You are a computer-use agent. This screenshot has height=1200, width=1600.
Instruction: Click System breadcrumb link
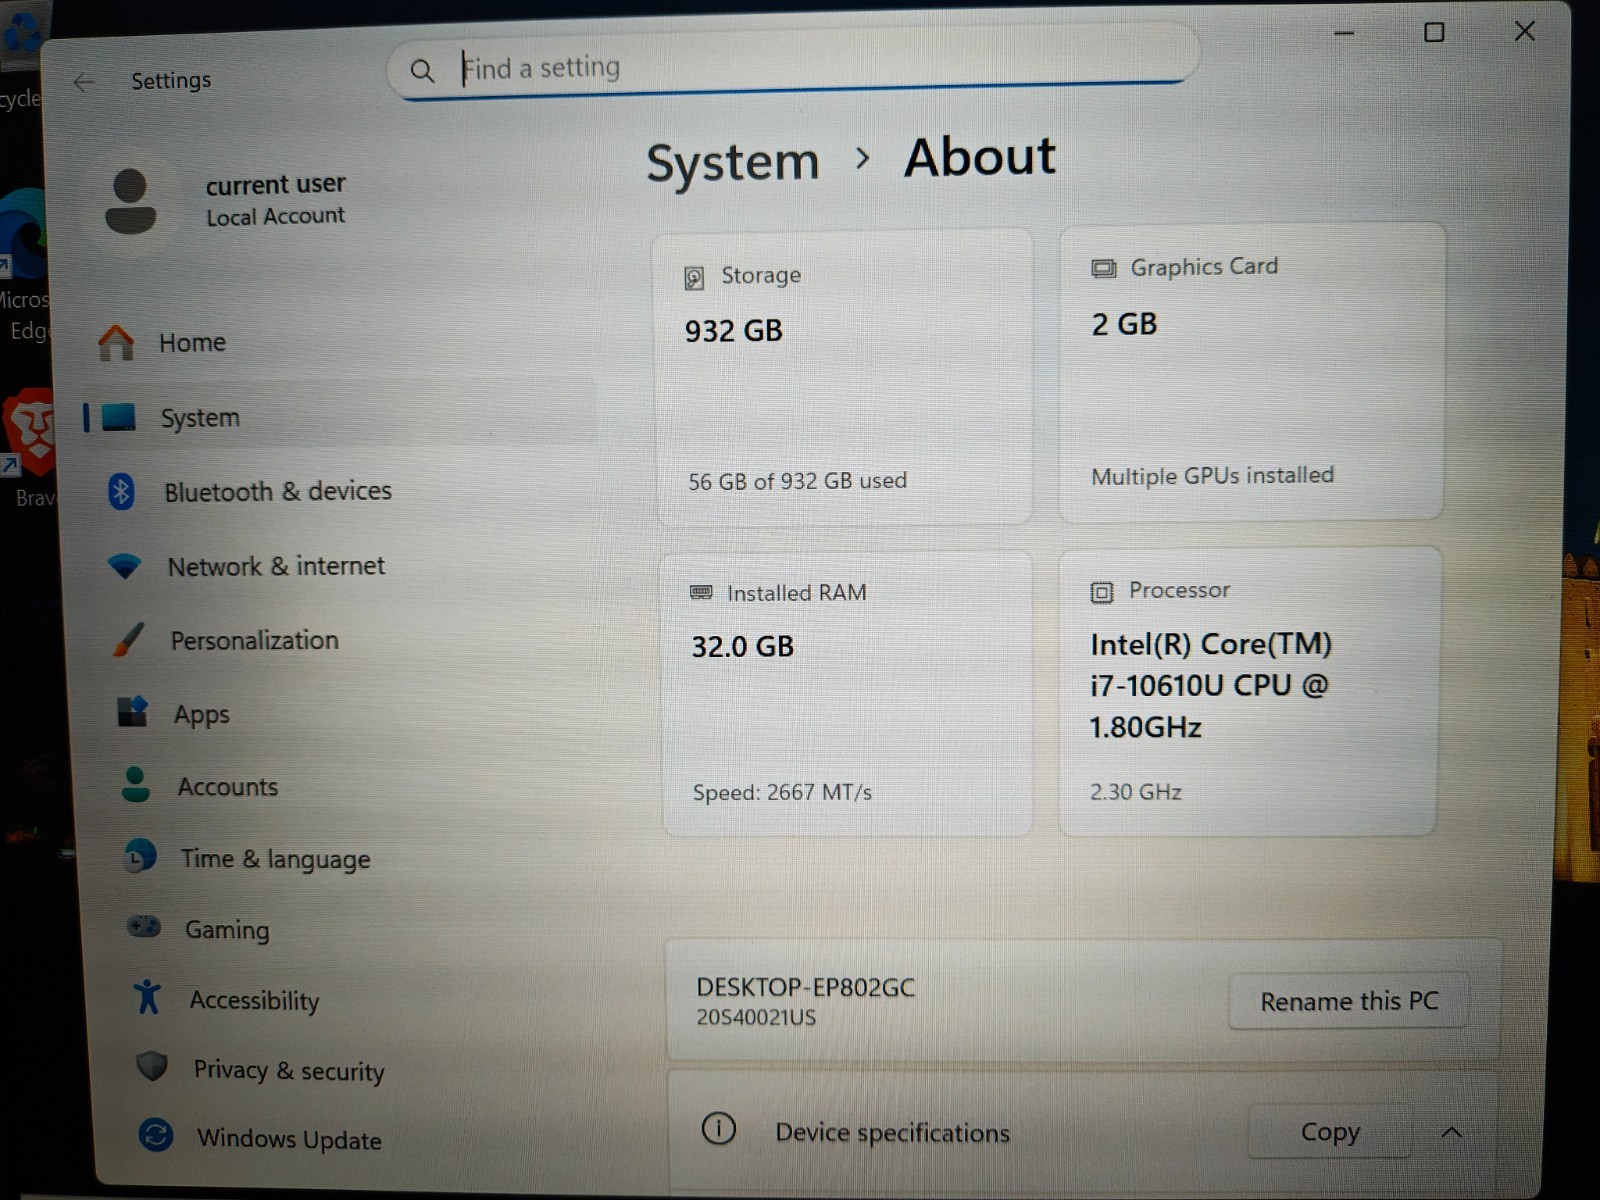point(733,162)
